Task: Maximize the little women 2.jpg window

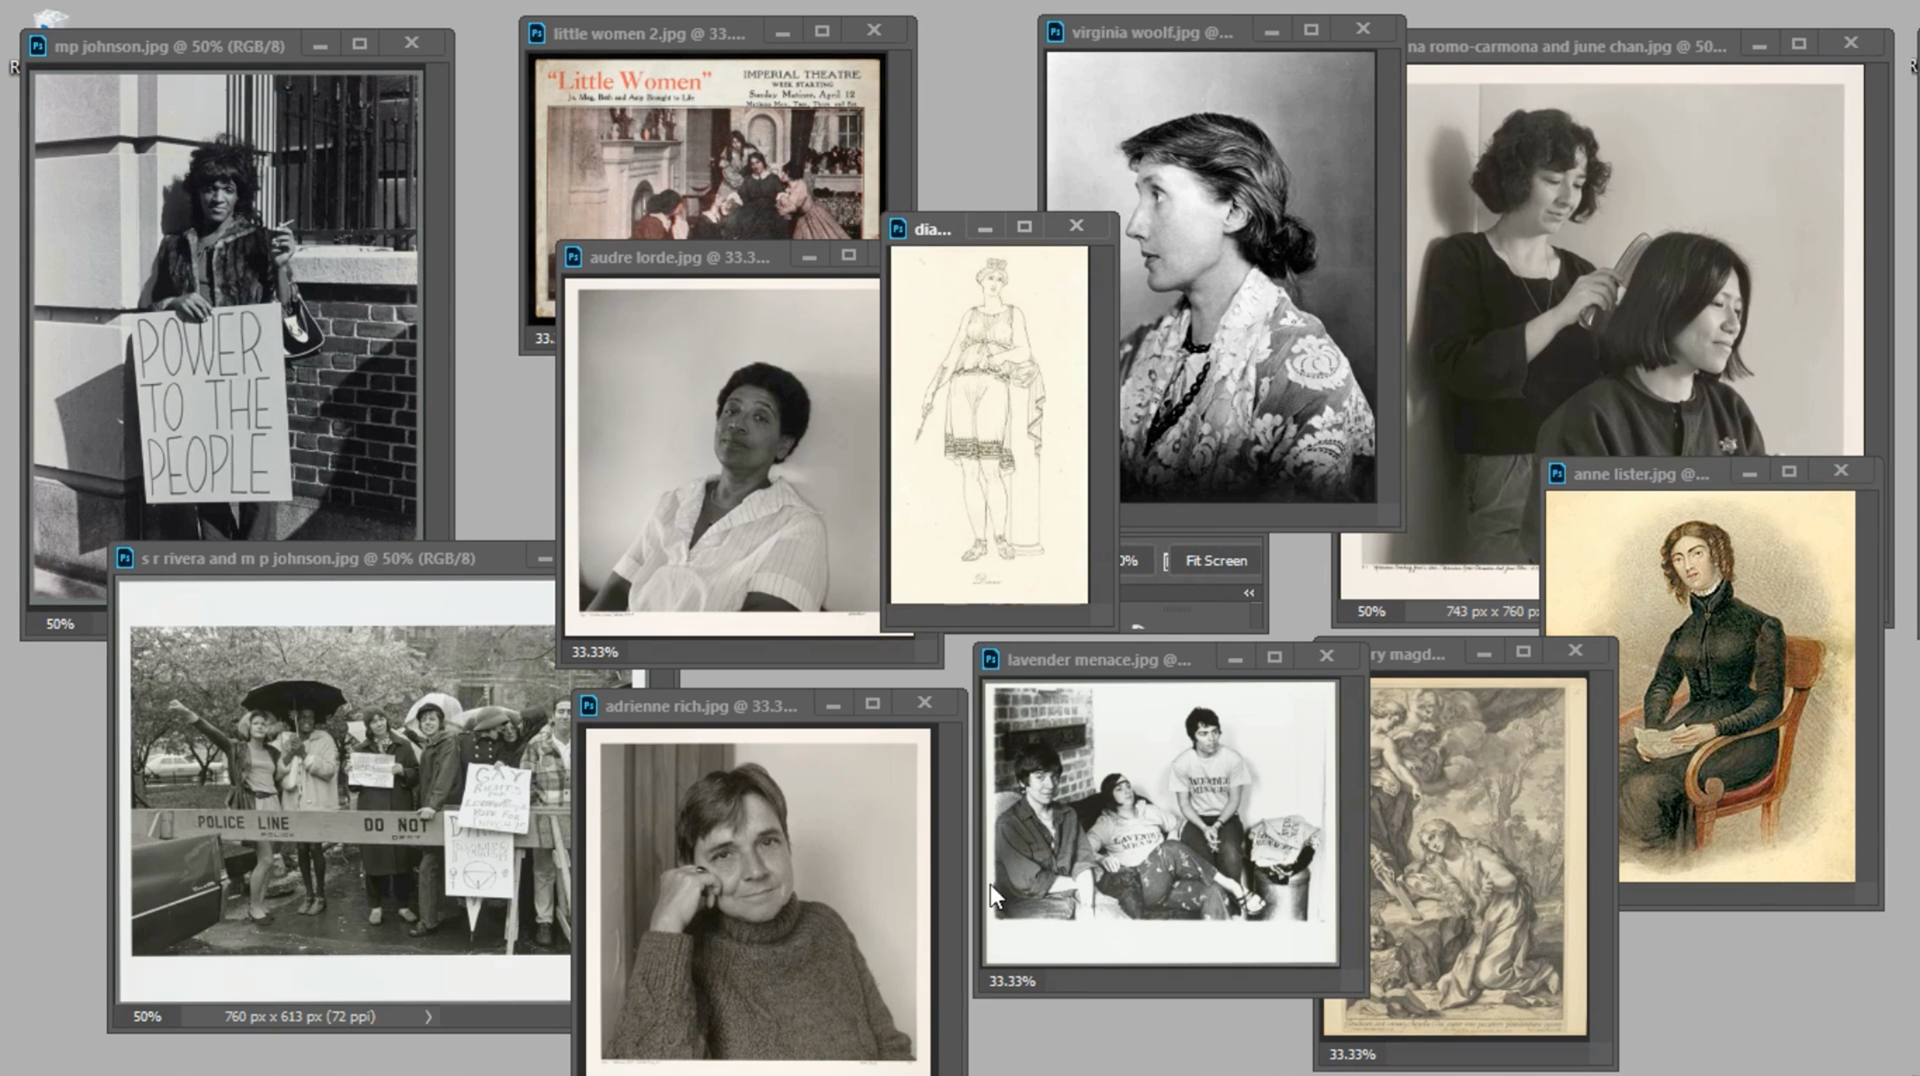Action: (x=822, y=31)
